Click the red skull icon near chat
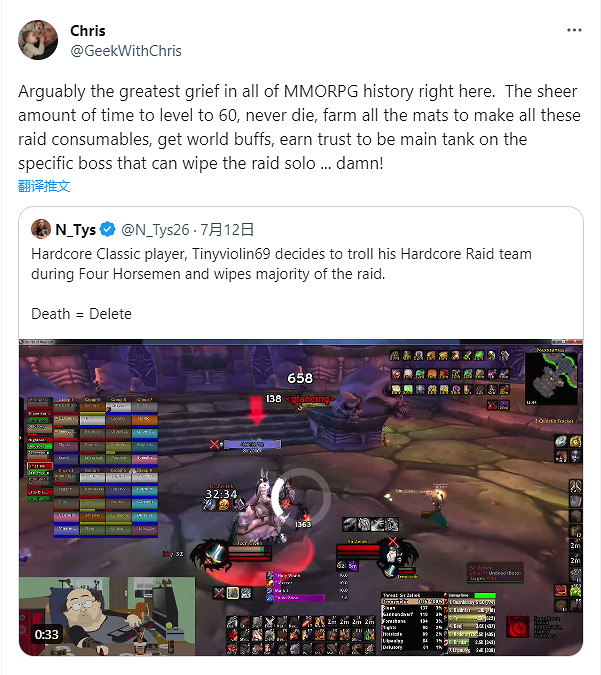The height and width of the screenshot is (675, 601). [518, 627]
